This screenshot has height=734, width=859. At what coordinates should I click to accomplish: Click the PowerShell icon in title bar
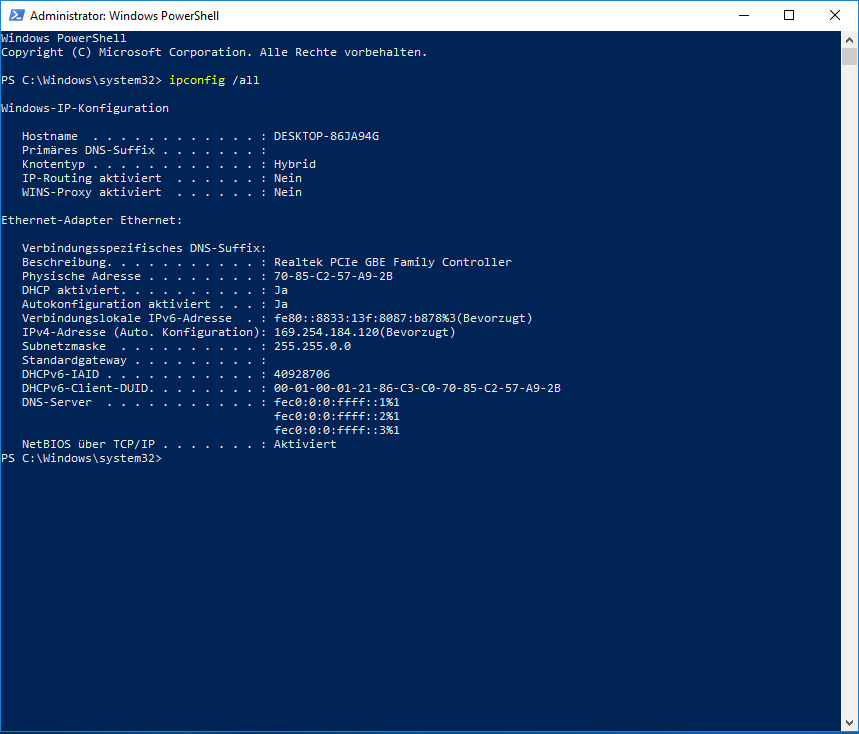pyautogui.click(x=16, y=15)
